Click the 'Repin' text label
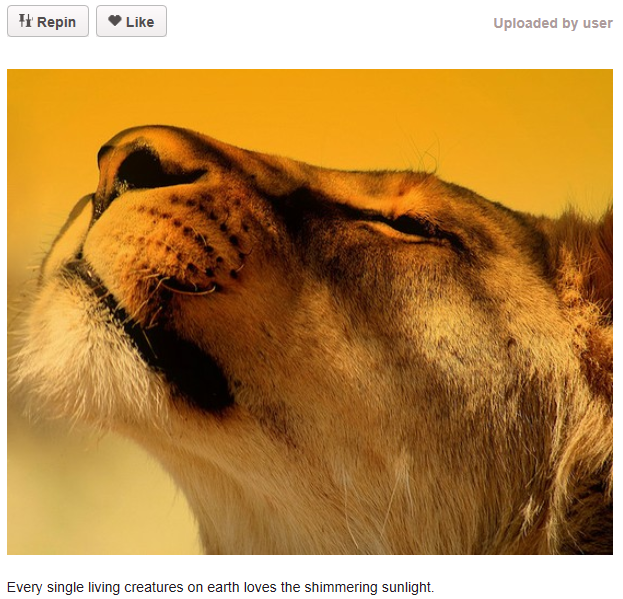 [56, 22]
